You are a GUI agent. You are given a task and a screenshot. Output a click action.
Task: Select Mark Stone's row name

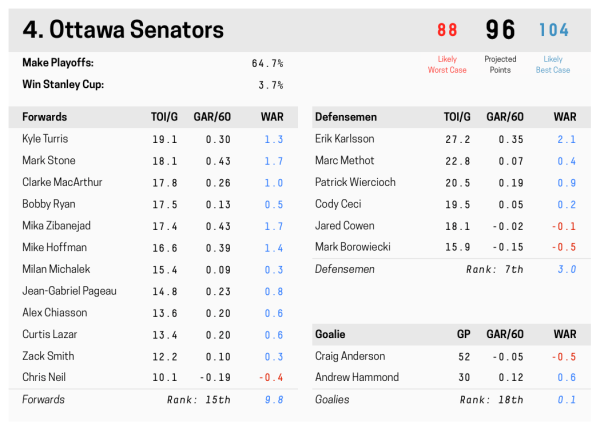click(x=48, y=161)
